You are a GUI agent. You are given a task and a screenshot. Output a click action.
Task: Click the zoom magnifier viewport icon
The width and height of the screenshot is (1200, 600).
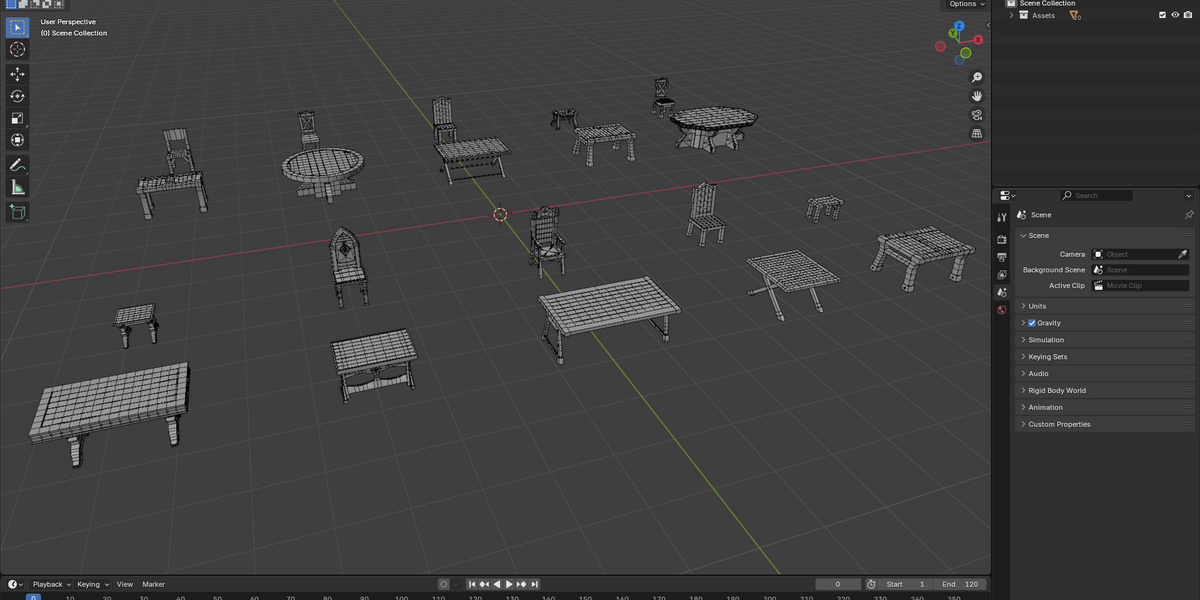coord(977,77)
